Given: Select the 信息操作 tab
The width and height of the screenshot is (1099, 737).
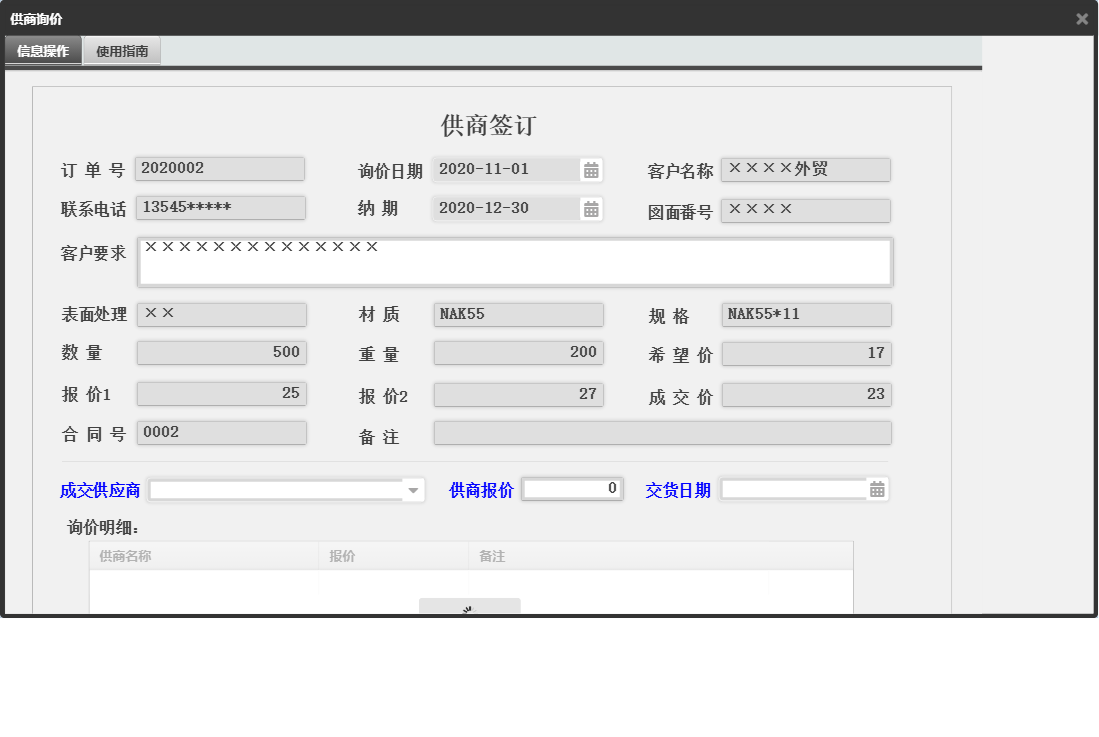Looking at the screenshot, I should [42, 50].
